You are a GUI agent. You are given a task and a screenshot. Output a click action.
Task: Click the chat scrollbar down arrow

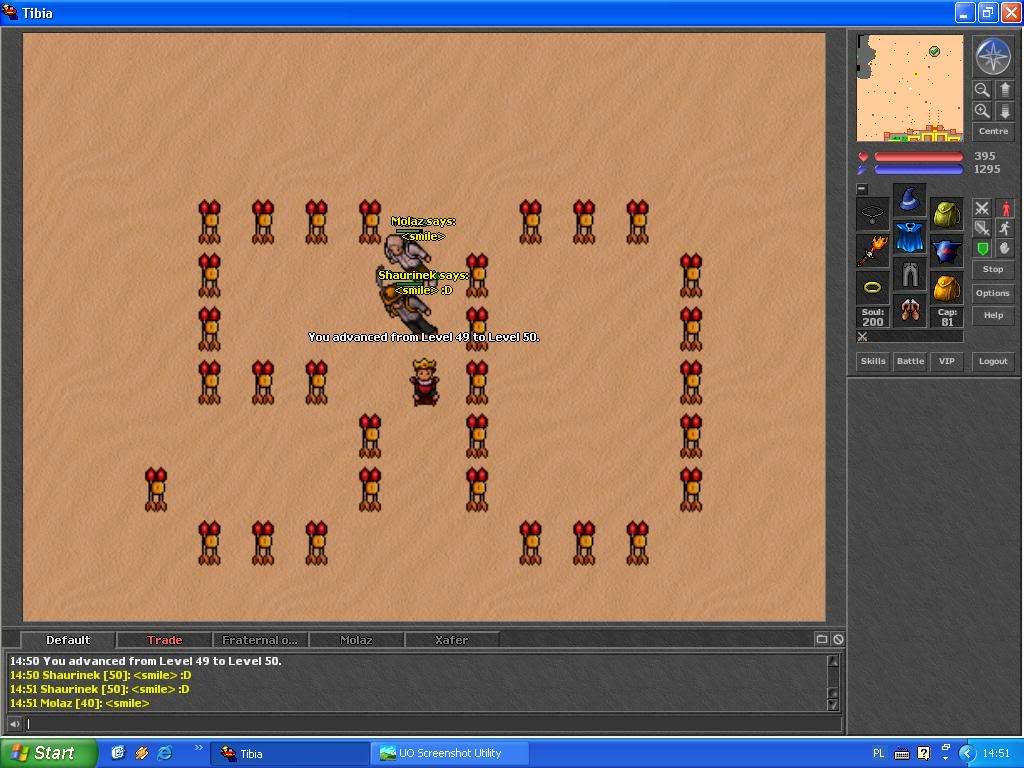[833, 705]
